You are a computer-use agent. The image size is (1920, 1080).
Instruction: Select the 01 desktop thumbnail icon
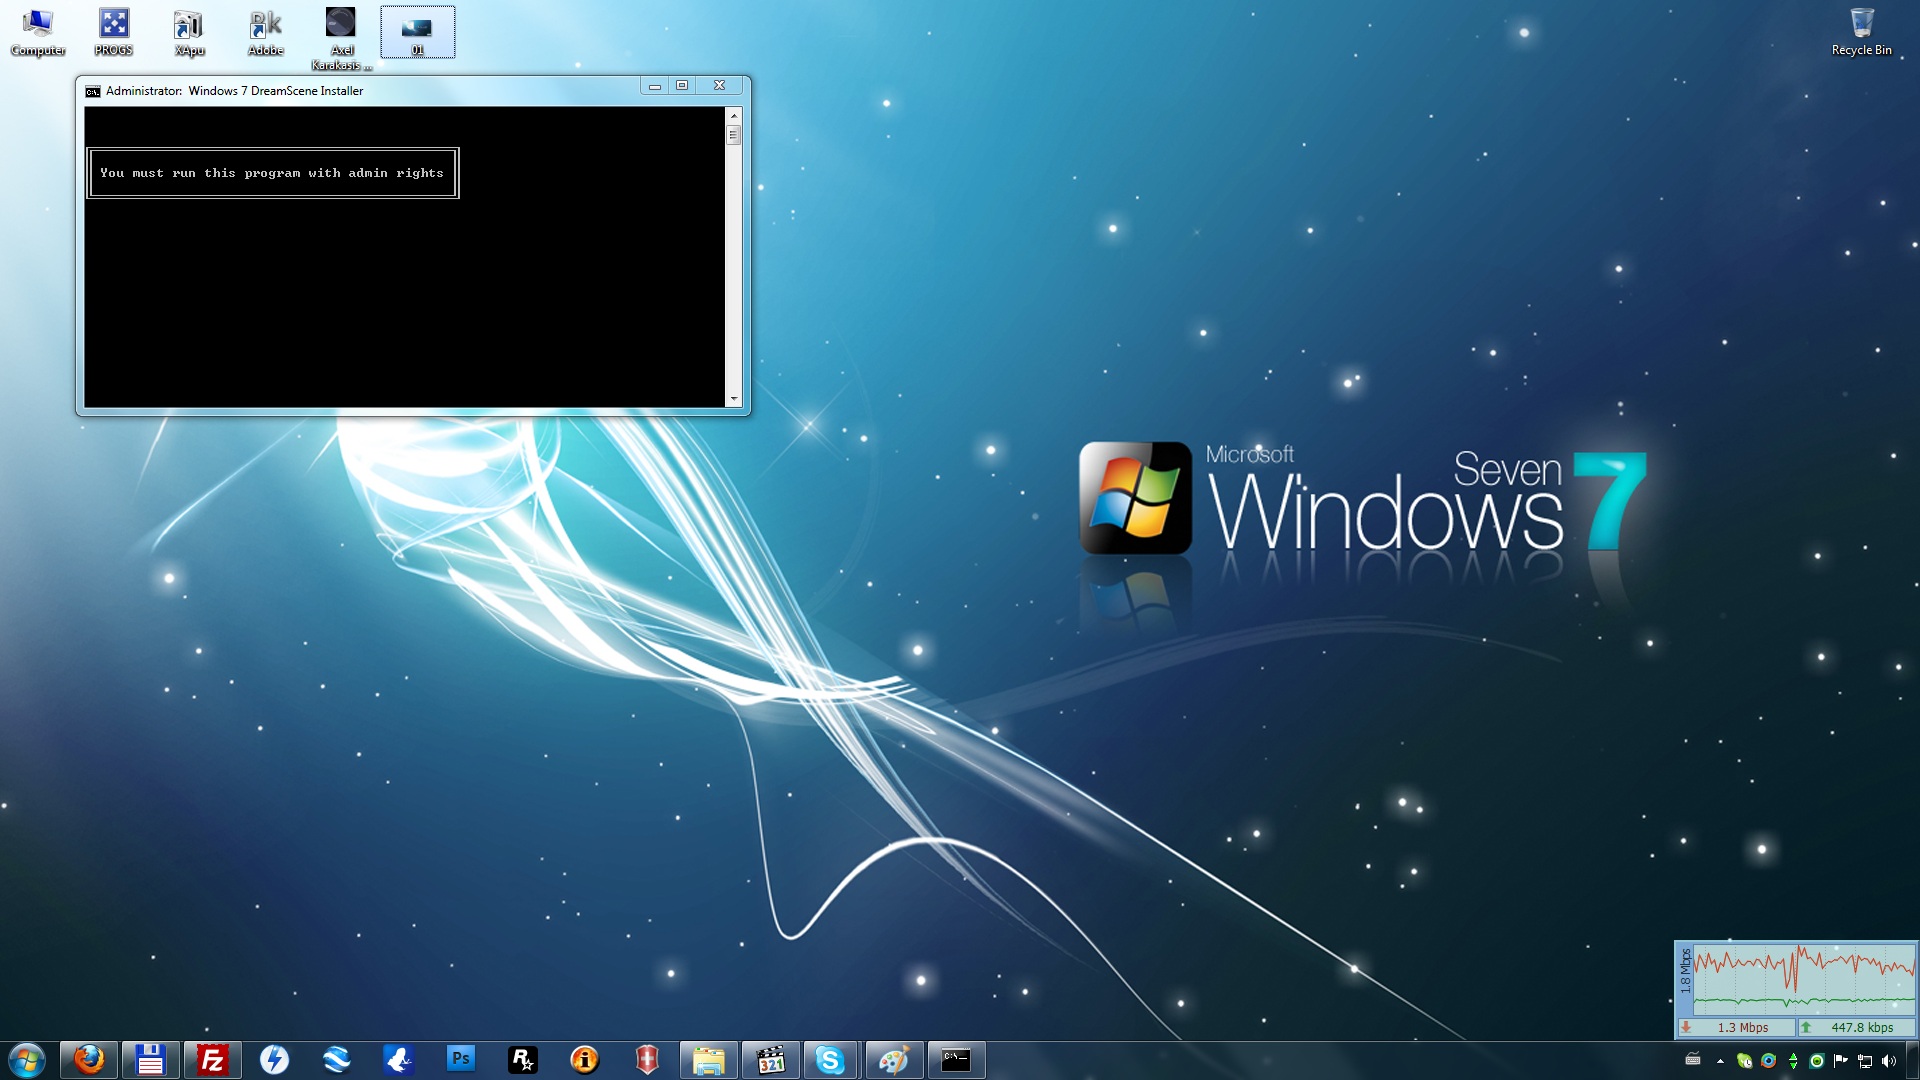click(417, 32)
